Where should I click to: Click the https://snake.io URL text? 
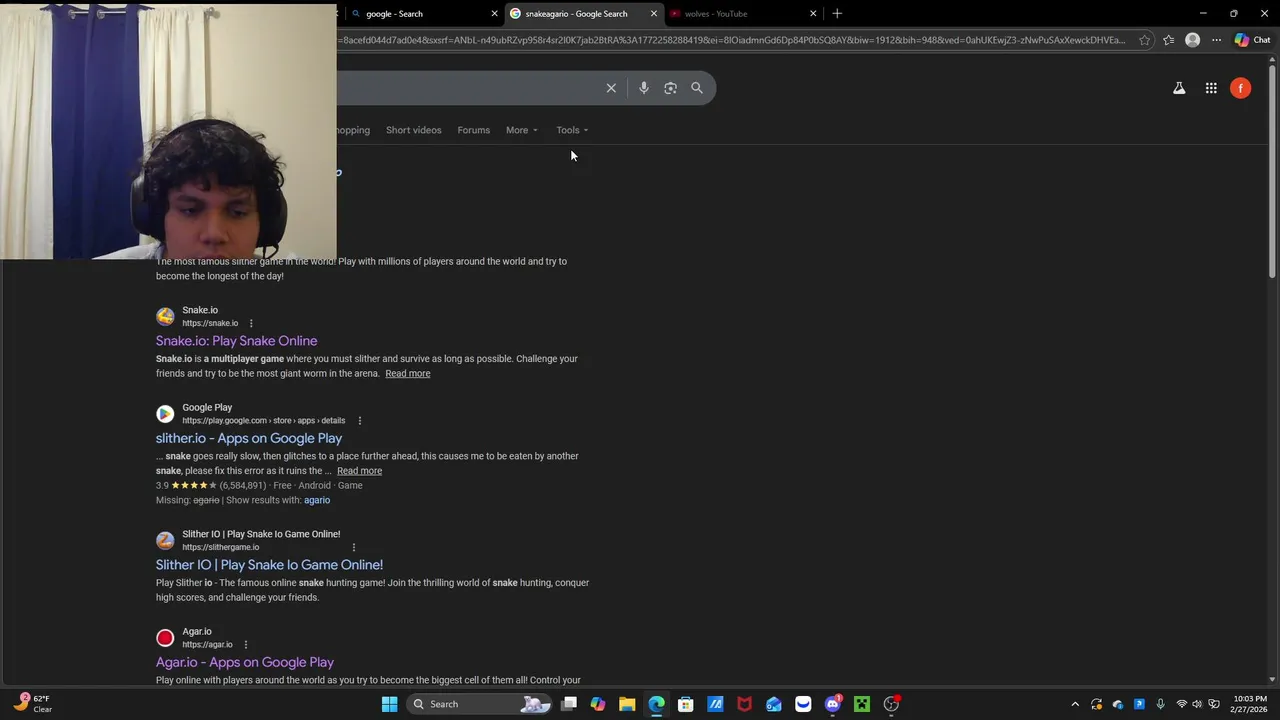tap(210, 323)
